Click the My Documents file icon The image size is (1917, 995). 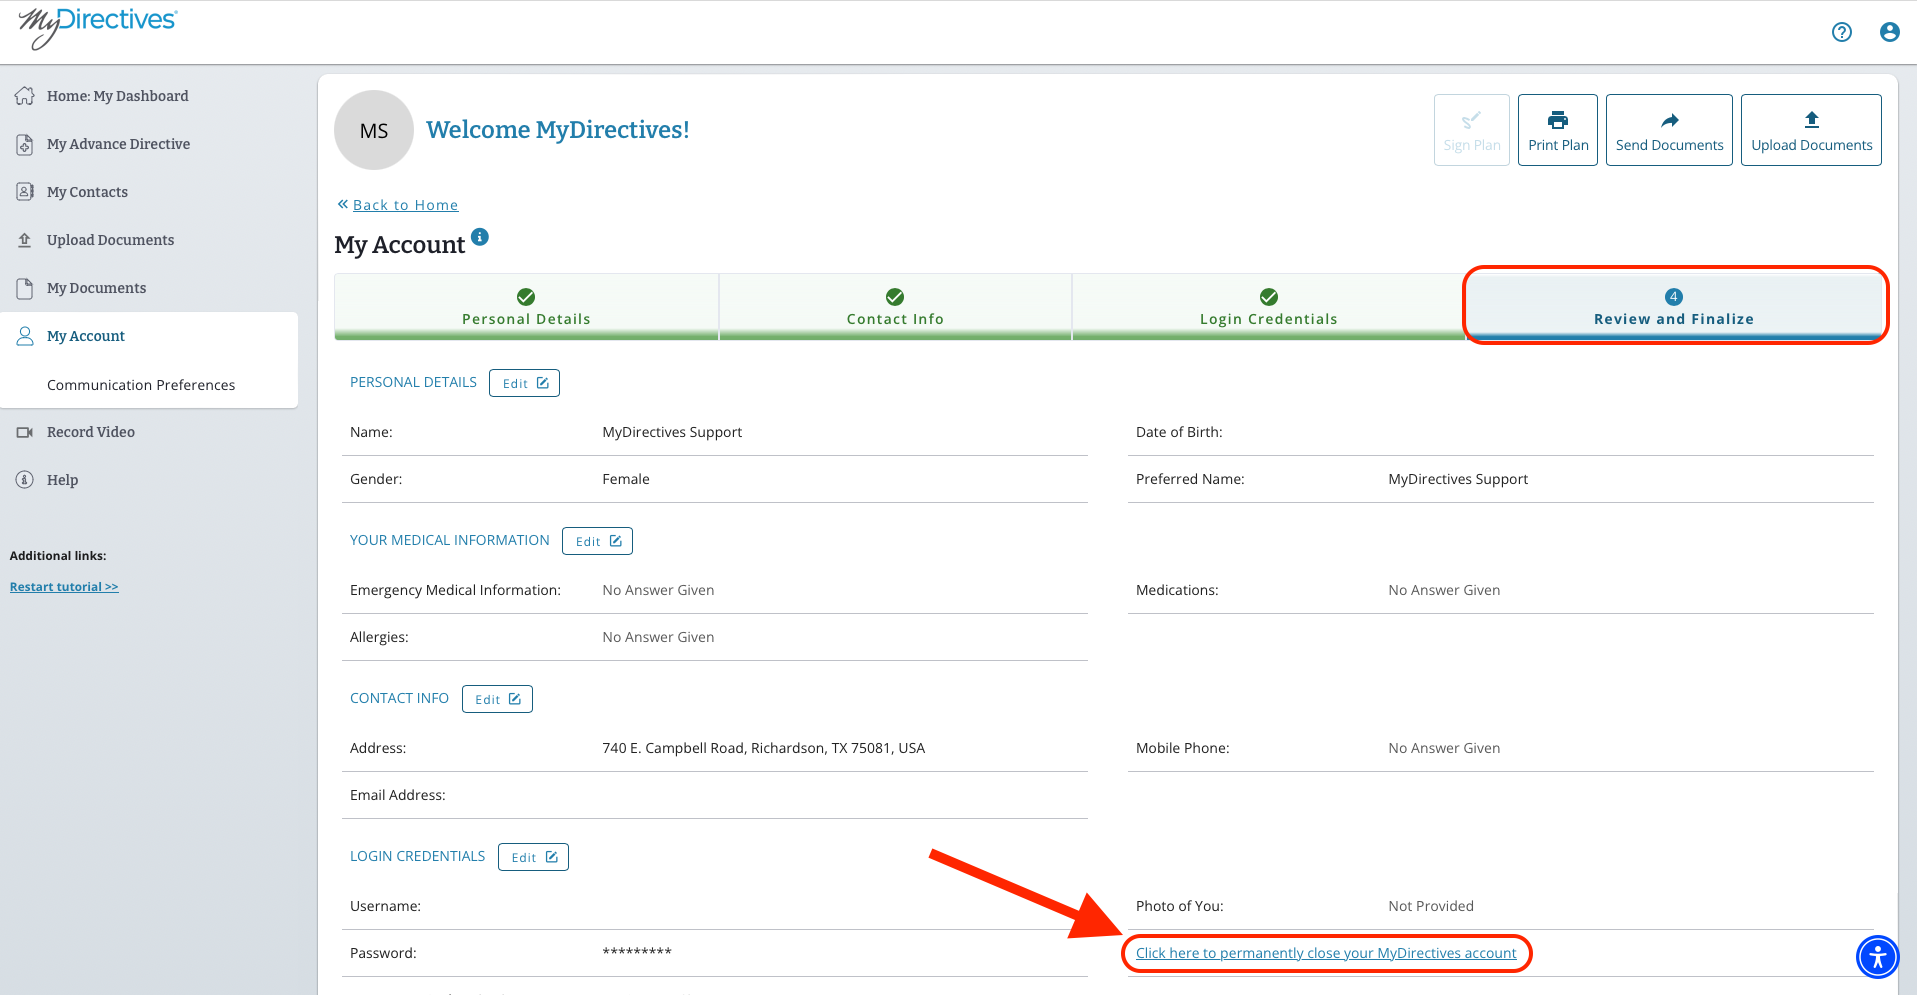[x=25, y=288]
